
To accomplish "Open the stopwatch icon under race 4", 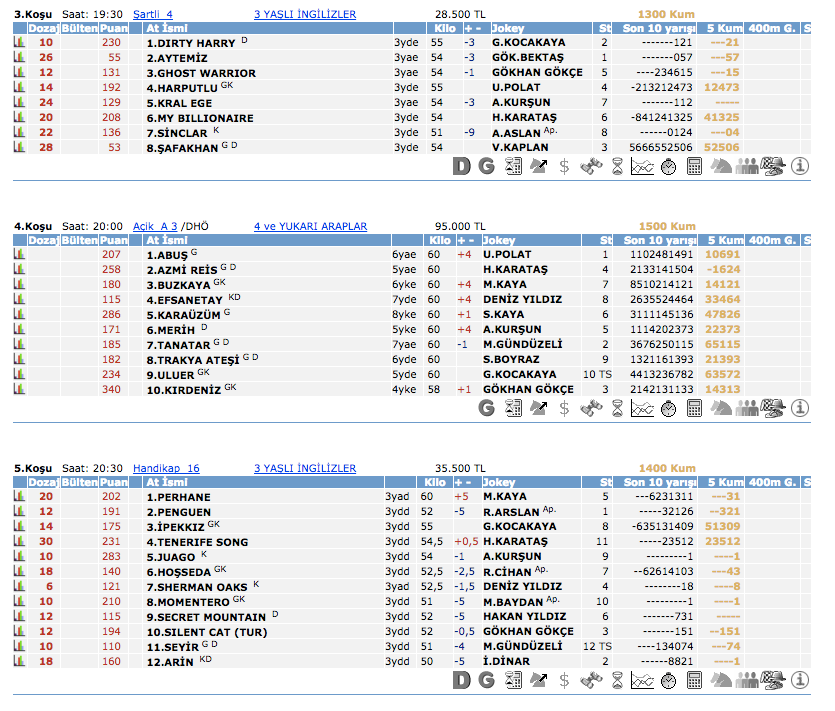I will point(669,407).
